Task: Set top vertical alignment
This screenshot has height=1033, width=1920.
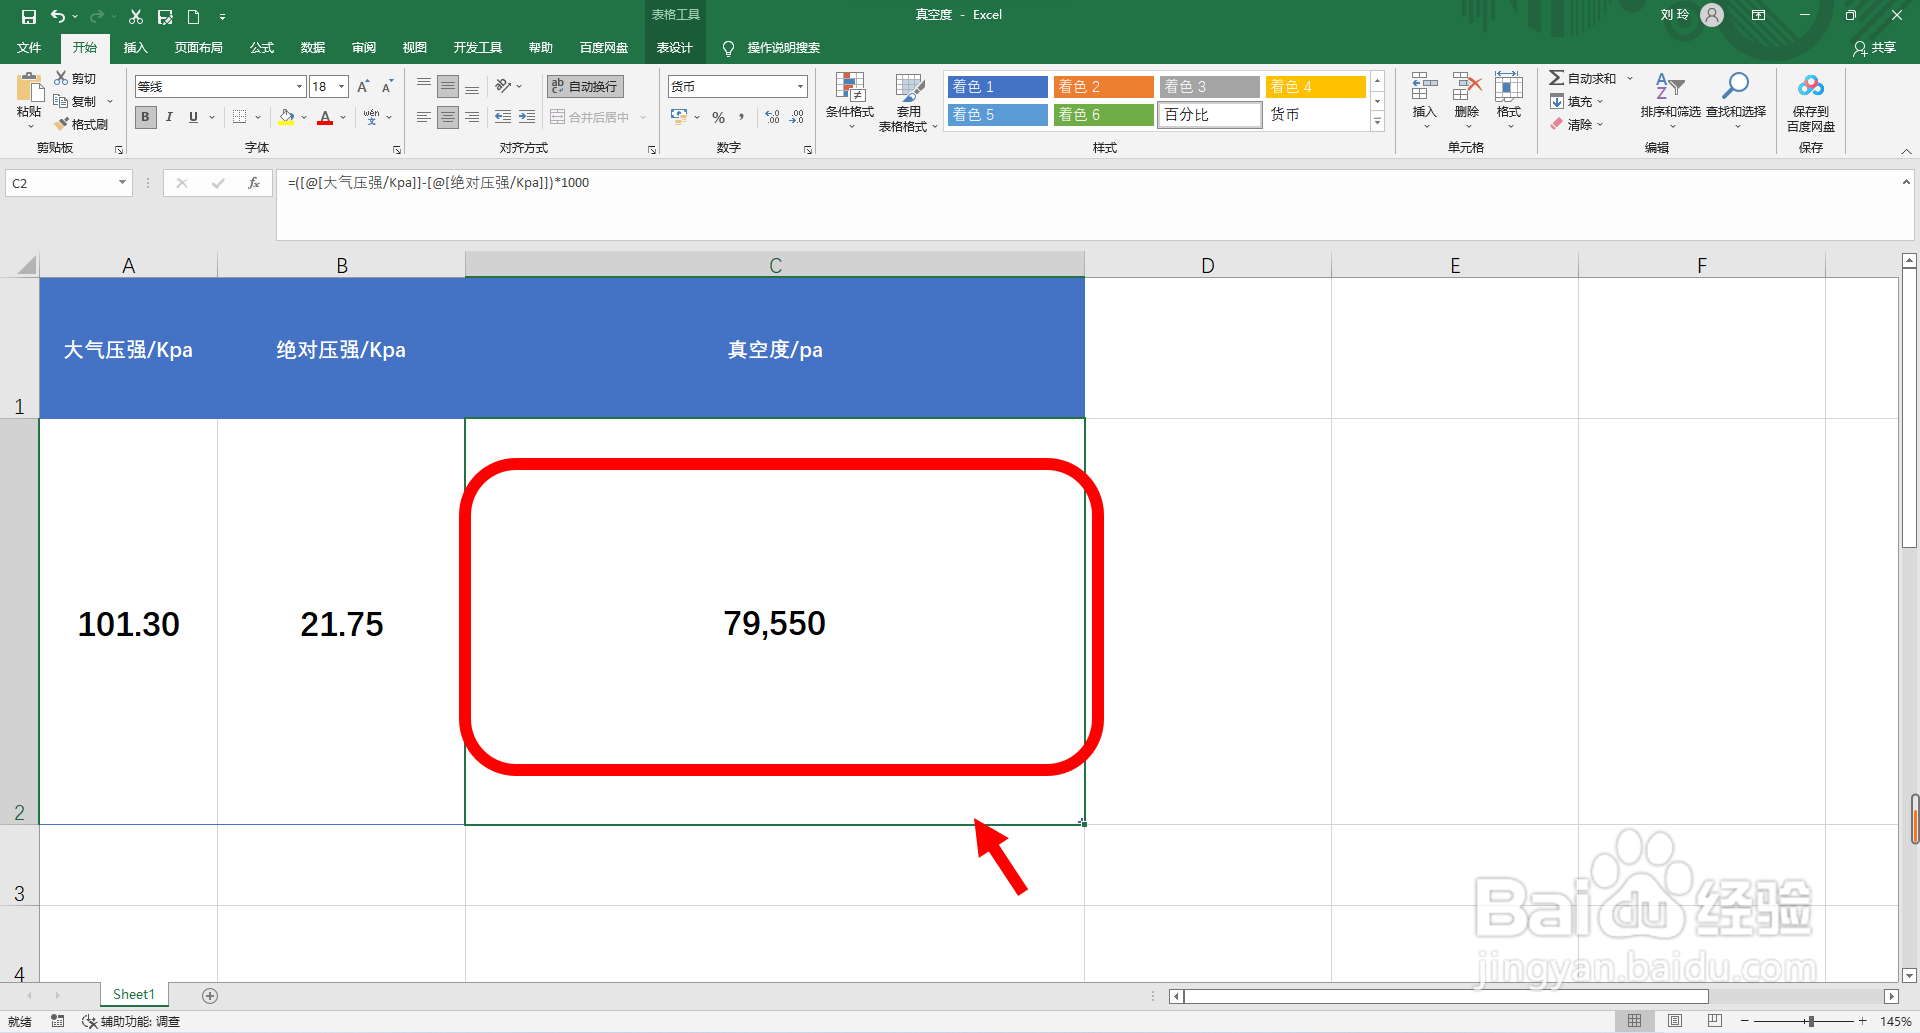Action: pos(424,86)
